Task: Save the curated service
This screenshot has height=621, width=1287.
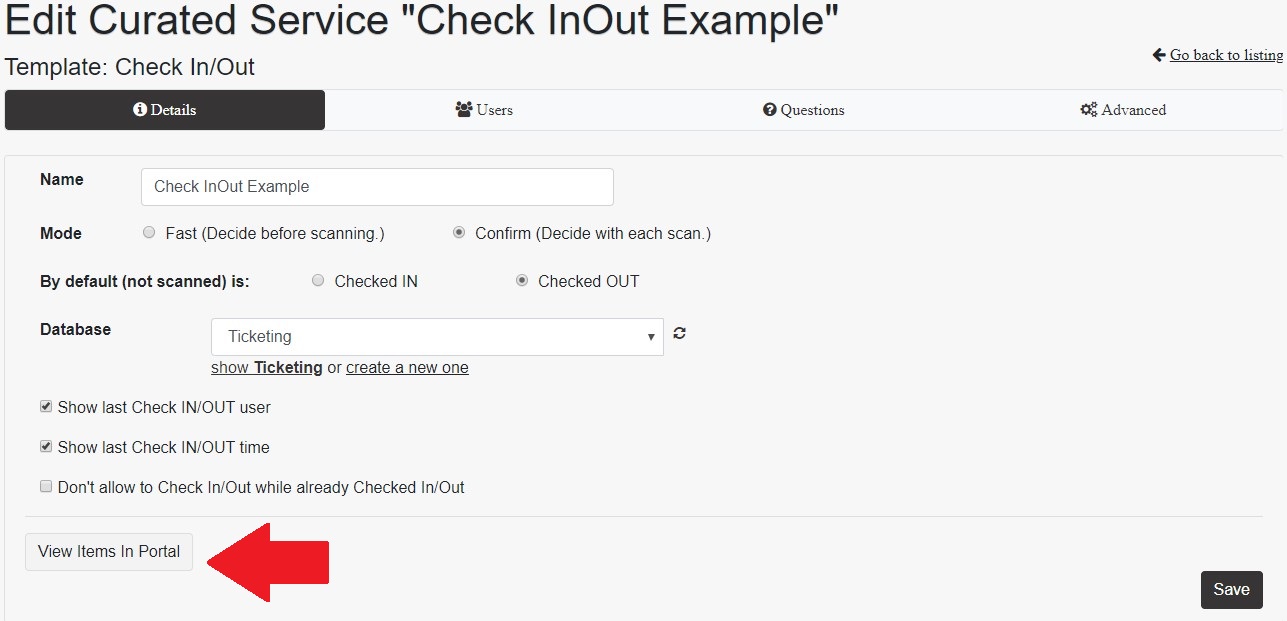Action: [x=1232, y=590]
